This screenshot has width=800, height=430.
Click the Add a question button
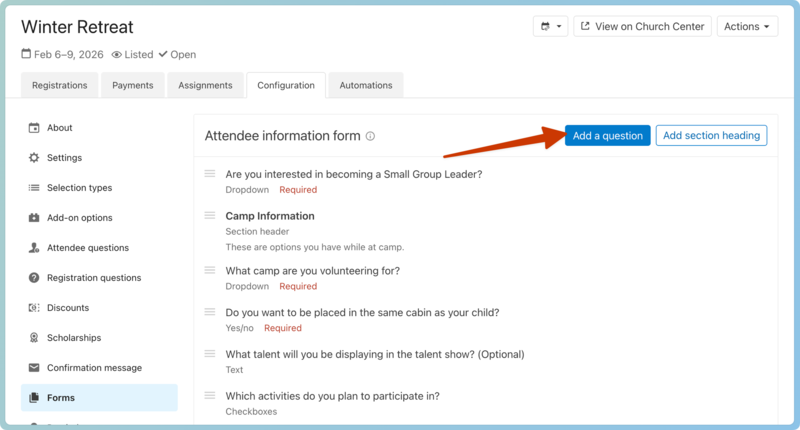click(607, 136)
